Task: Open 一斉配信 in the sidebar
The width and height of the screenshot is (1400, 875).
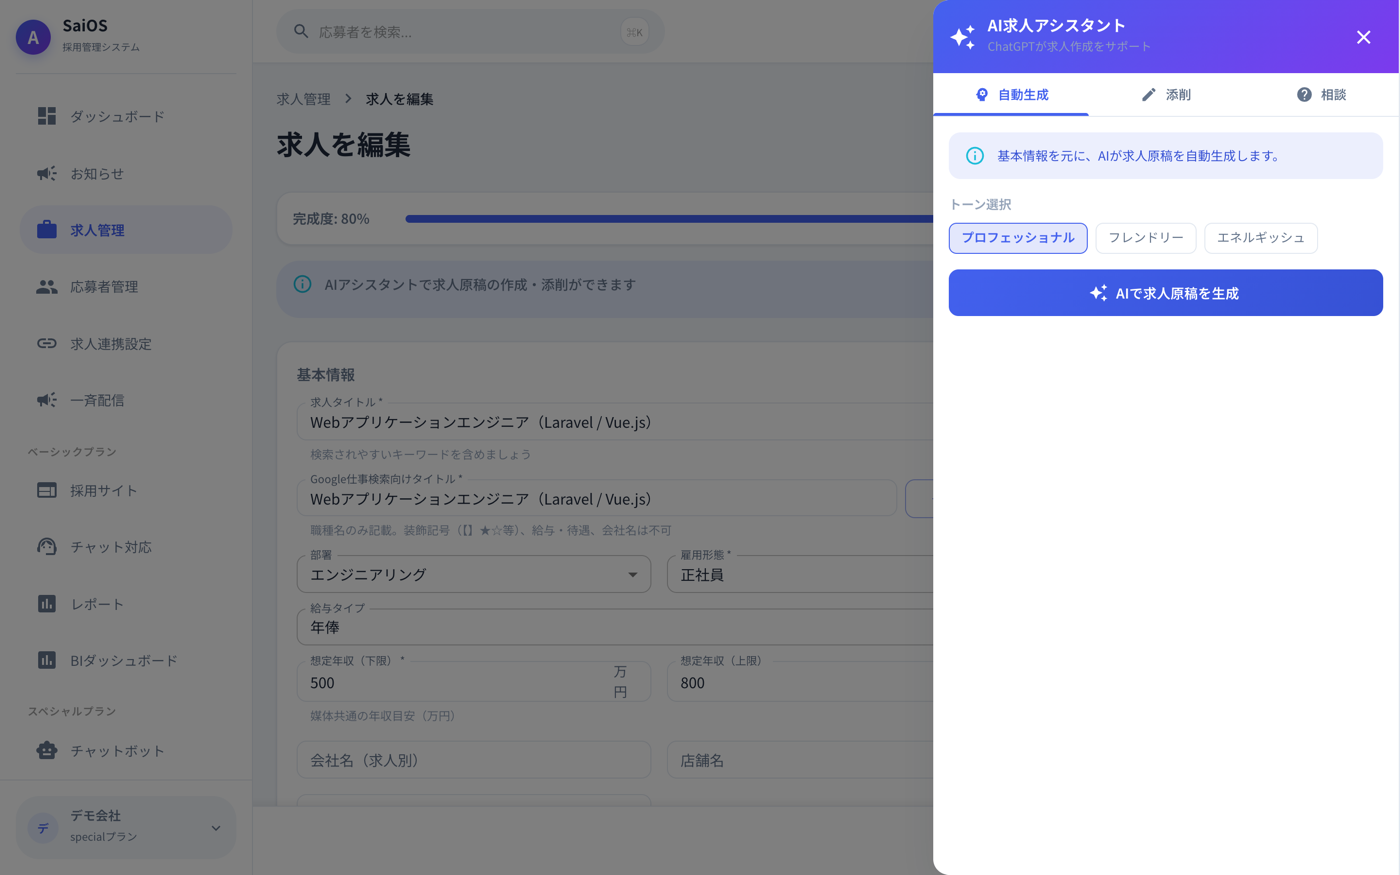Action: (x=126, y=400)
